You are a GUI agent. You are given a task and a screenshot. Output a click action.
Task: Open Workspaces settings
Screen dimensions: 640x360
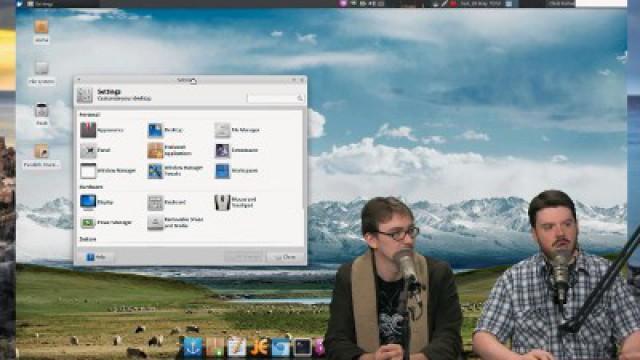236,171
